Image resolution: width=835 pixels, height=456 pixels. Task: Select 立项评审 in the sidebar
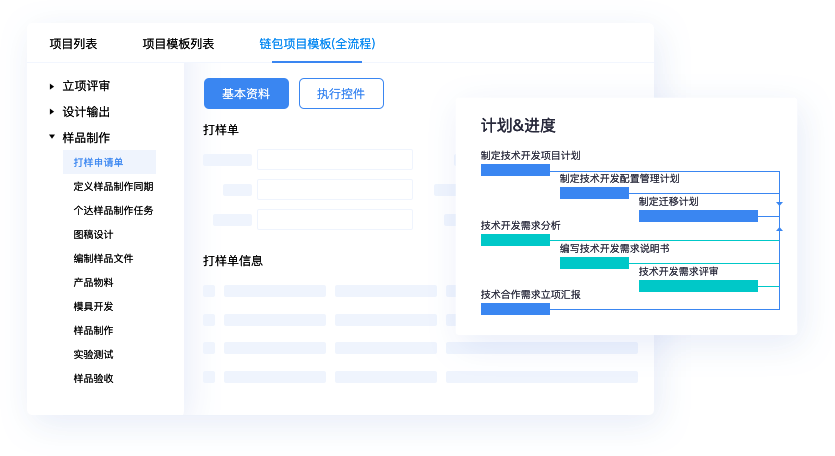[x=86, y=86]
